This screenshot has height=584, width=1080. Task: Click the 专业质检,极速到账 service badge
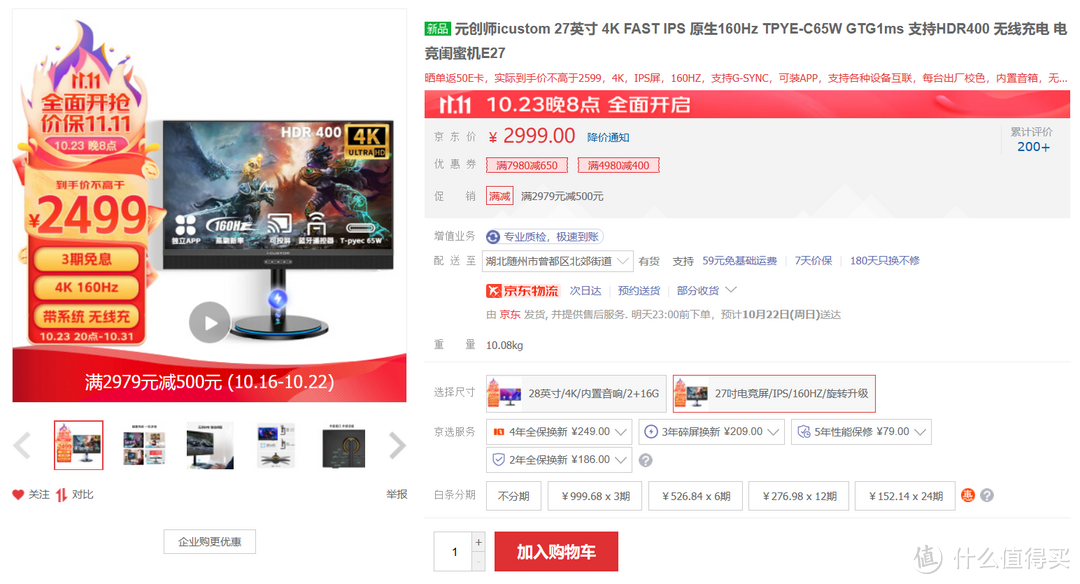(545, 237)
